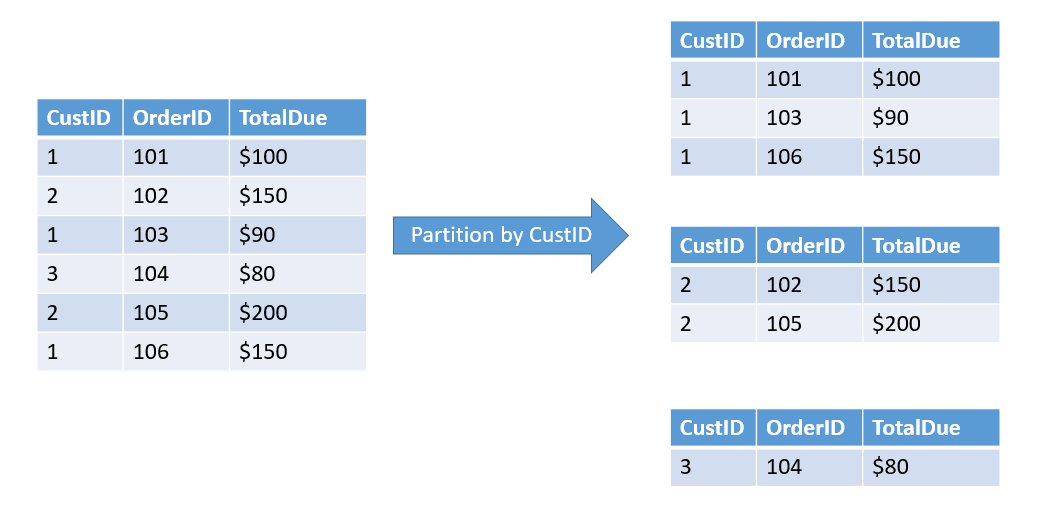Select order 104 in the bottom partition table
1063x519 pixels.
[809, 467]
